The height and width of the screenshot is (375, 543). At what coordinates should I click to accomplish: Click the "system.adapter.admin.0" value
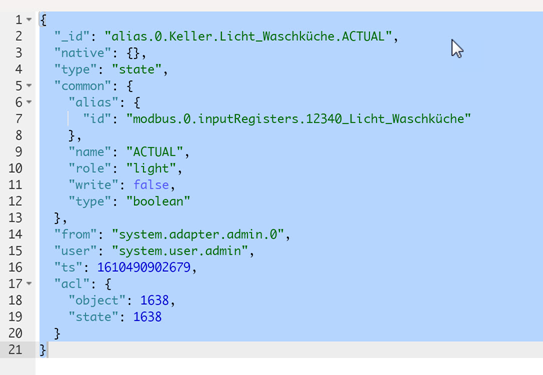[198, 234]
